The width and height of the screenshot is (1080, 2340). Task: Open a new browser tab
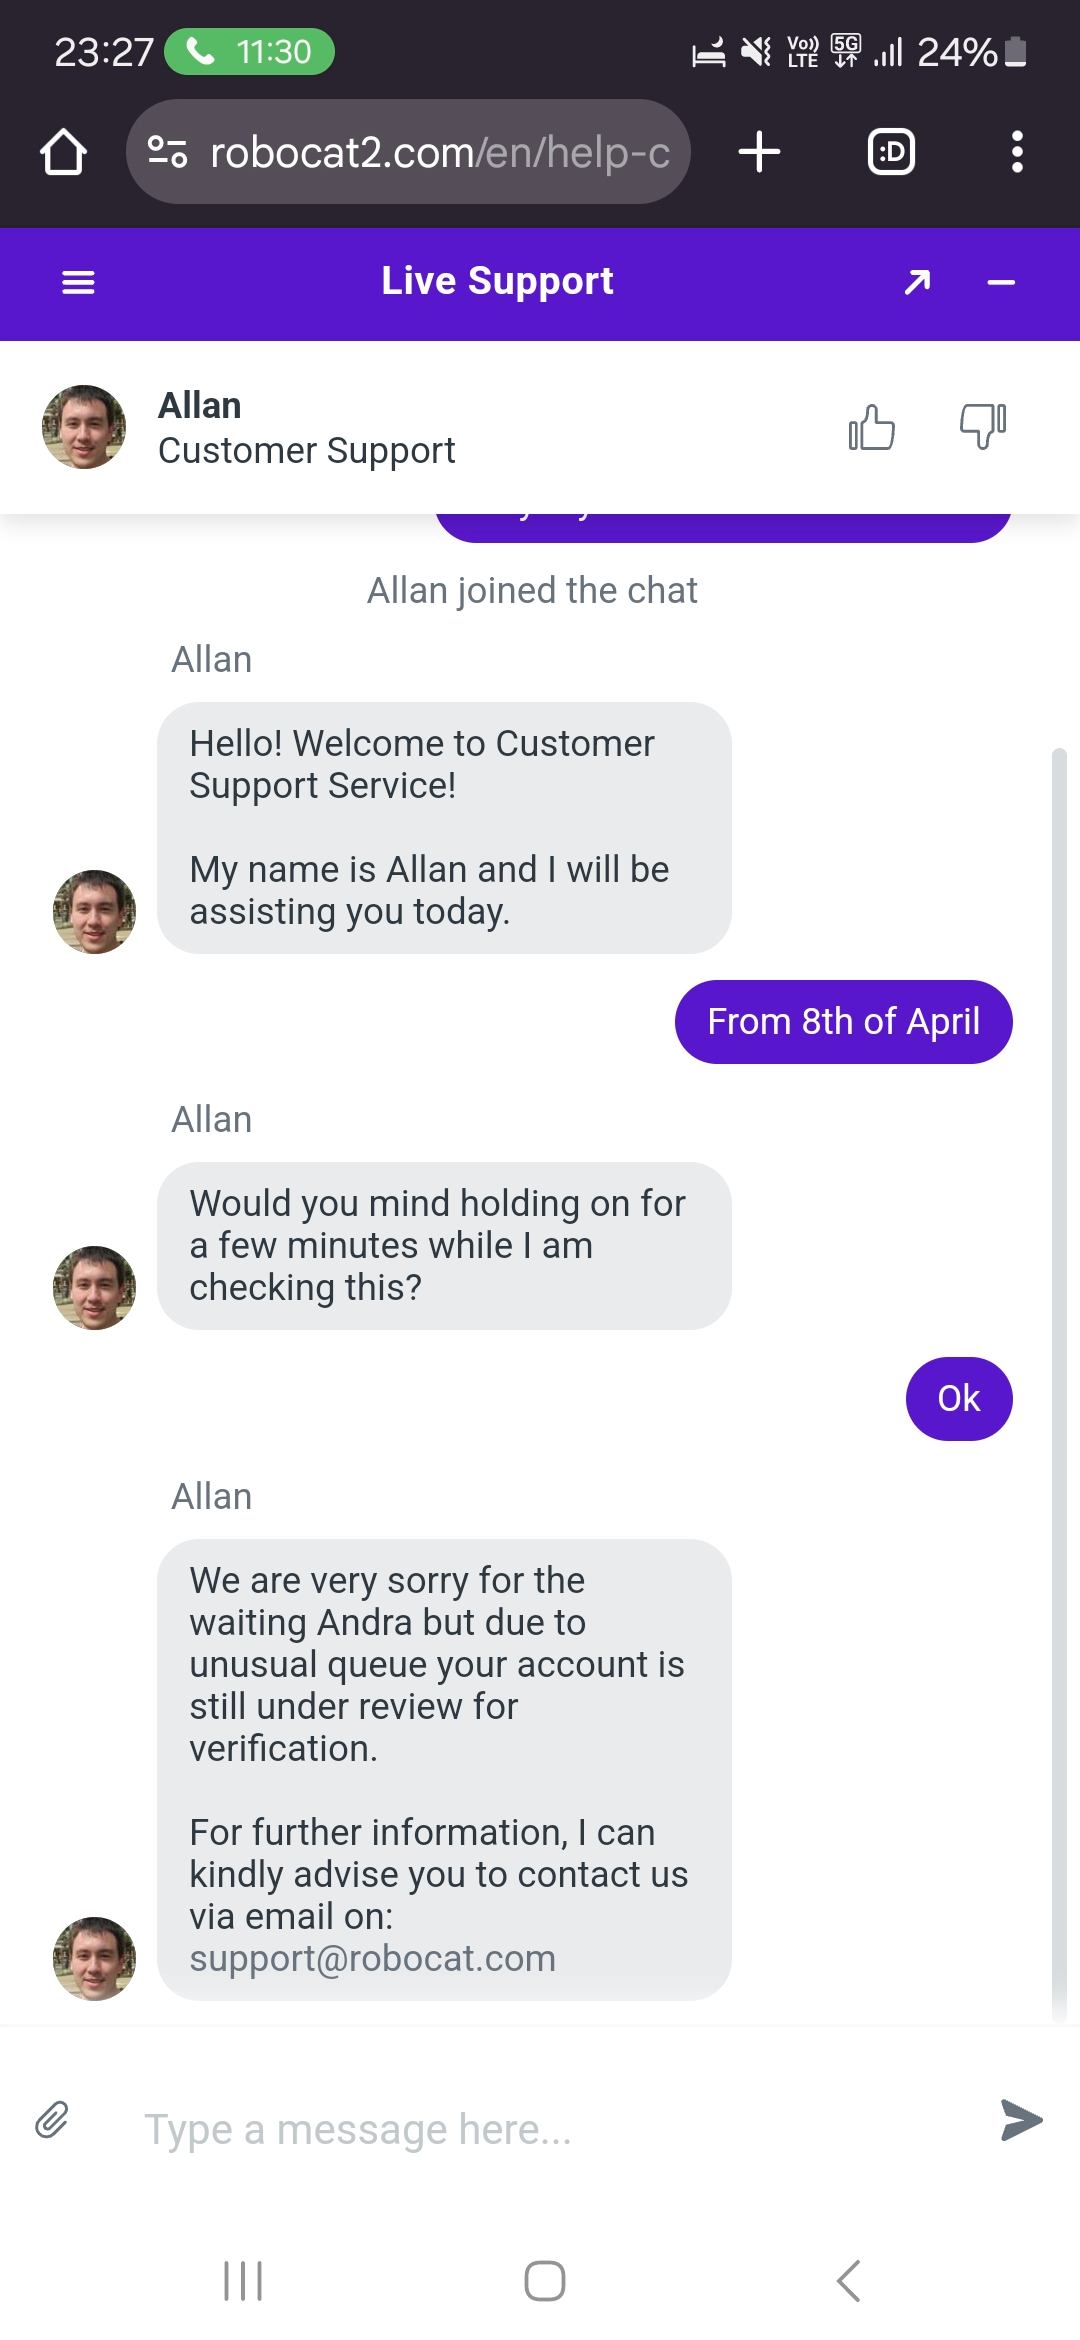click(x=759, y=152)
